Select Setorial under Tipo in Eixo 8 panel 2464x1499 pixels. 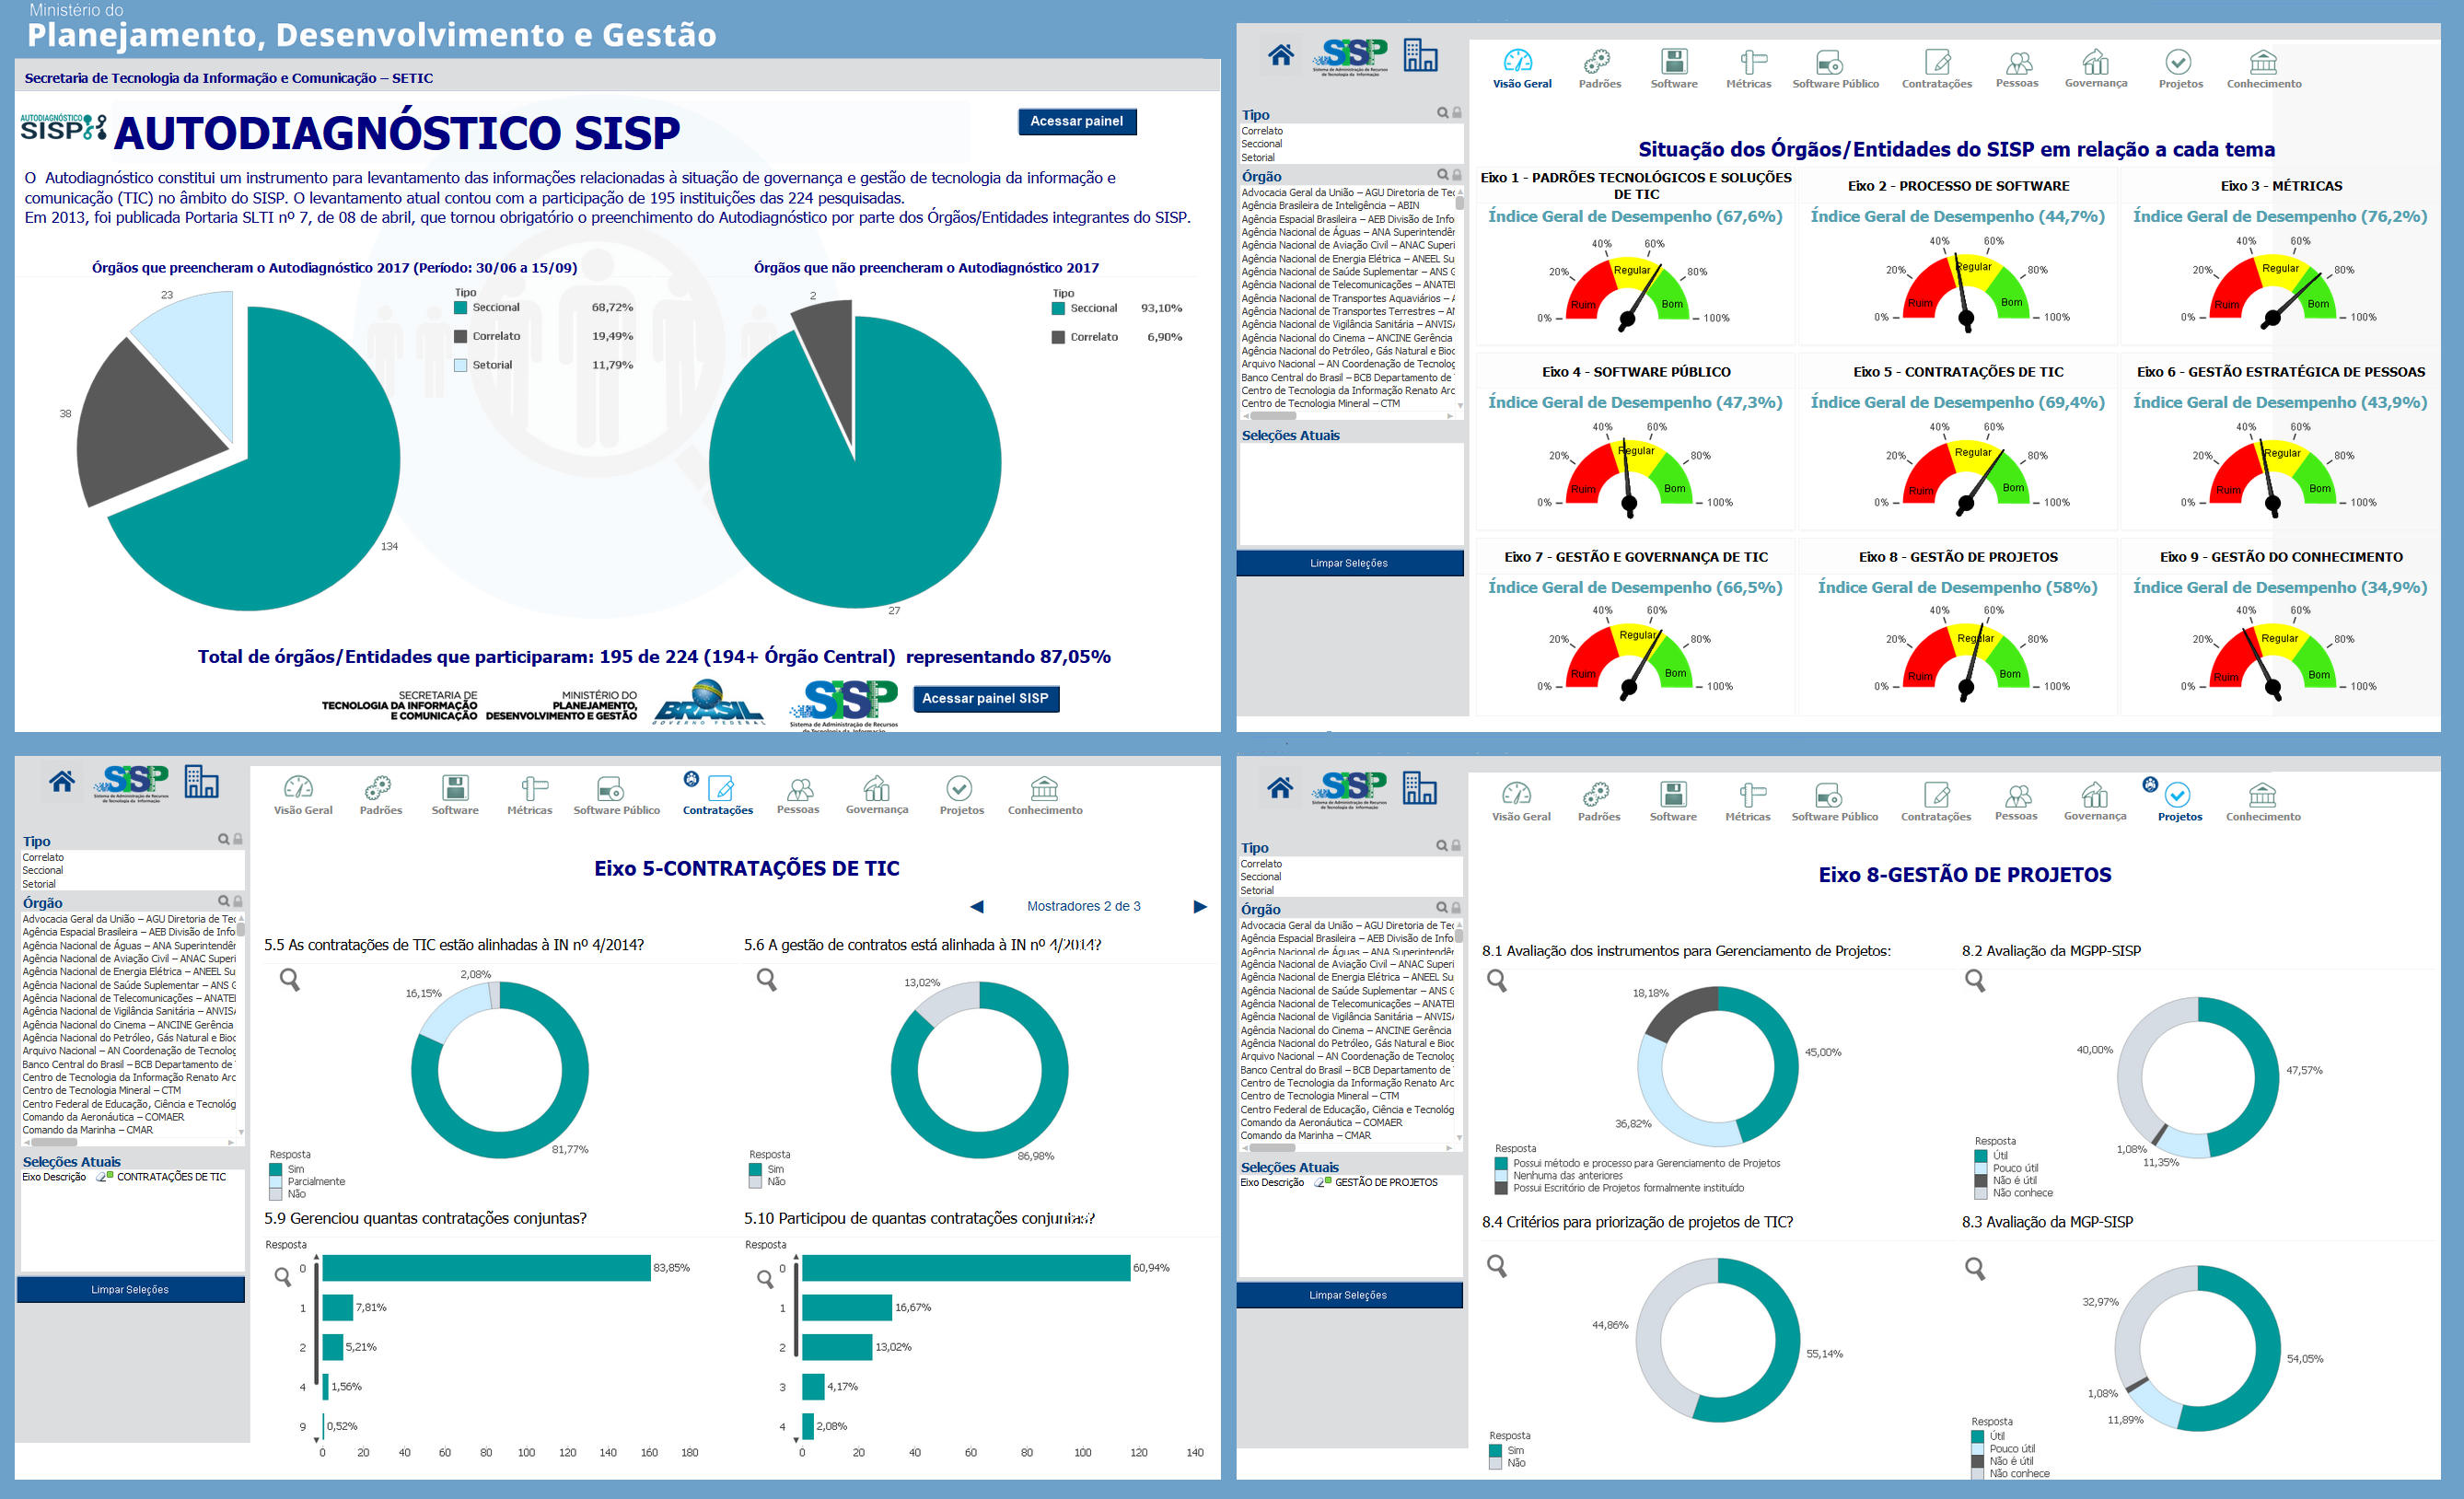[x=1257, y=890]
